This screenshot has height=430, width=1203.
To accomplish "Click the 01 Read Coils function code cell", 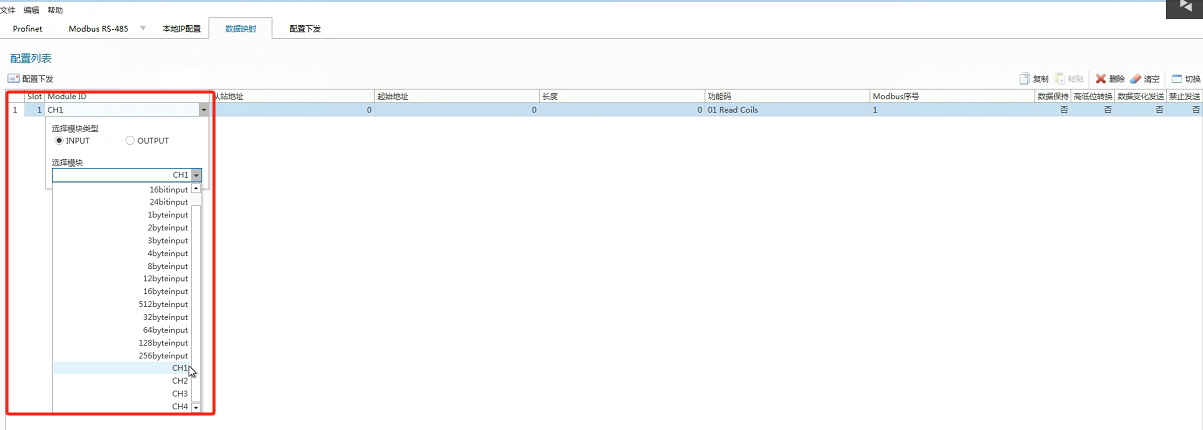I will click(787, 110).
